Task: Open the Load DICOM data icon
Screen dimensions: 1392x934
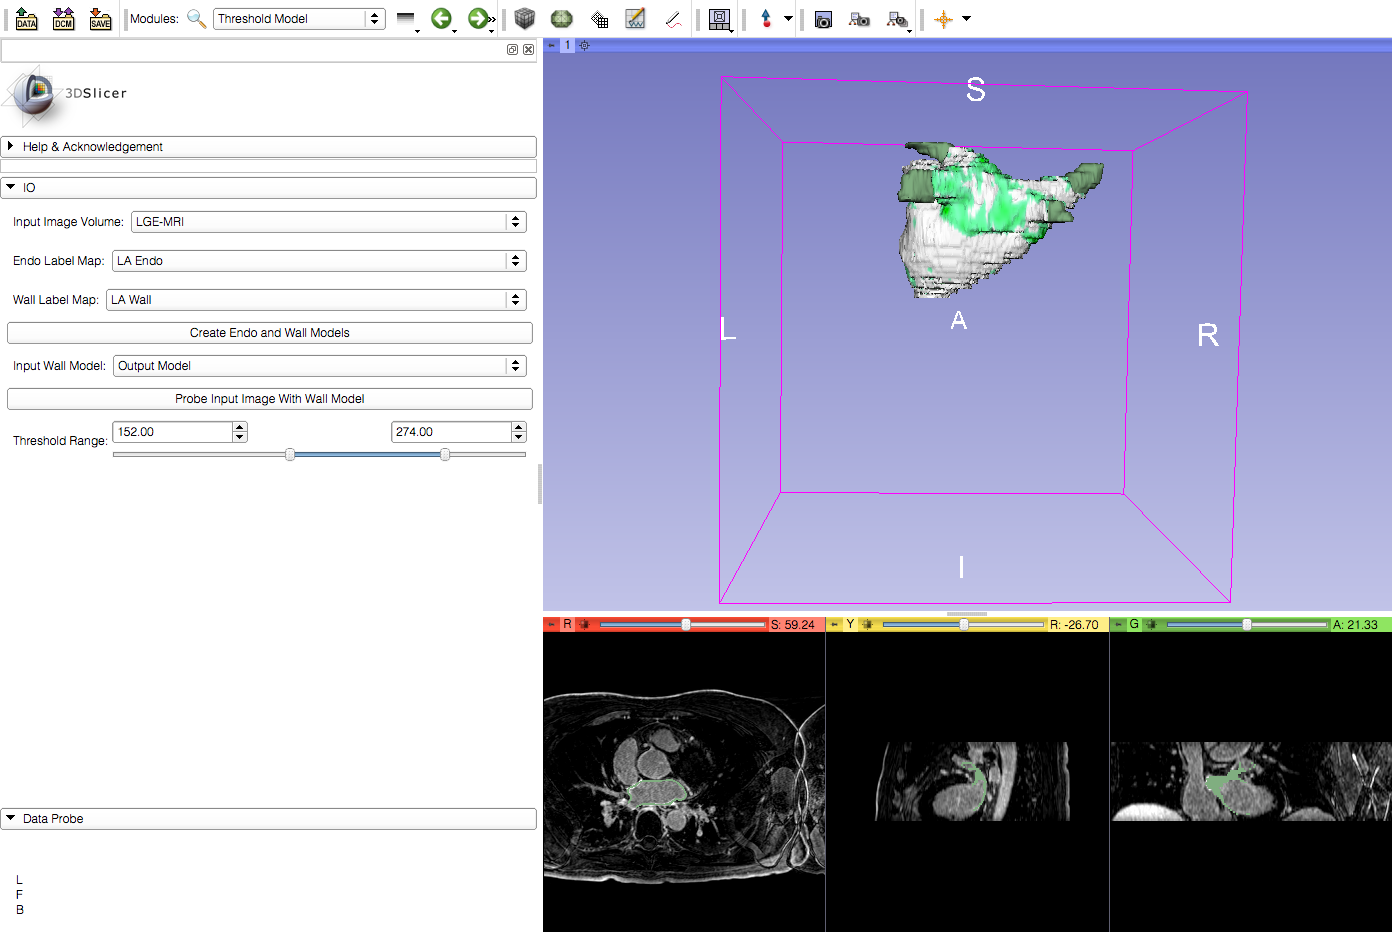Action: 64,19
